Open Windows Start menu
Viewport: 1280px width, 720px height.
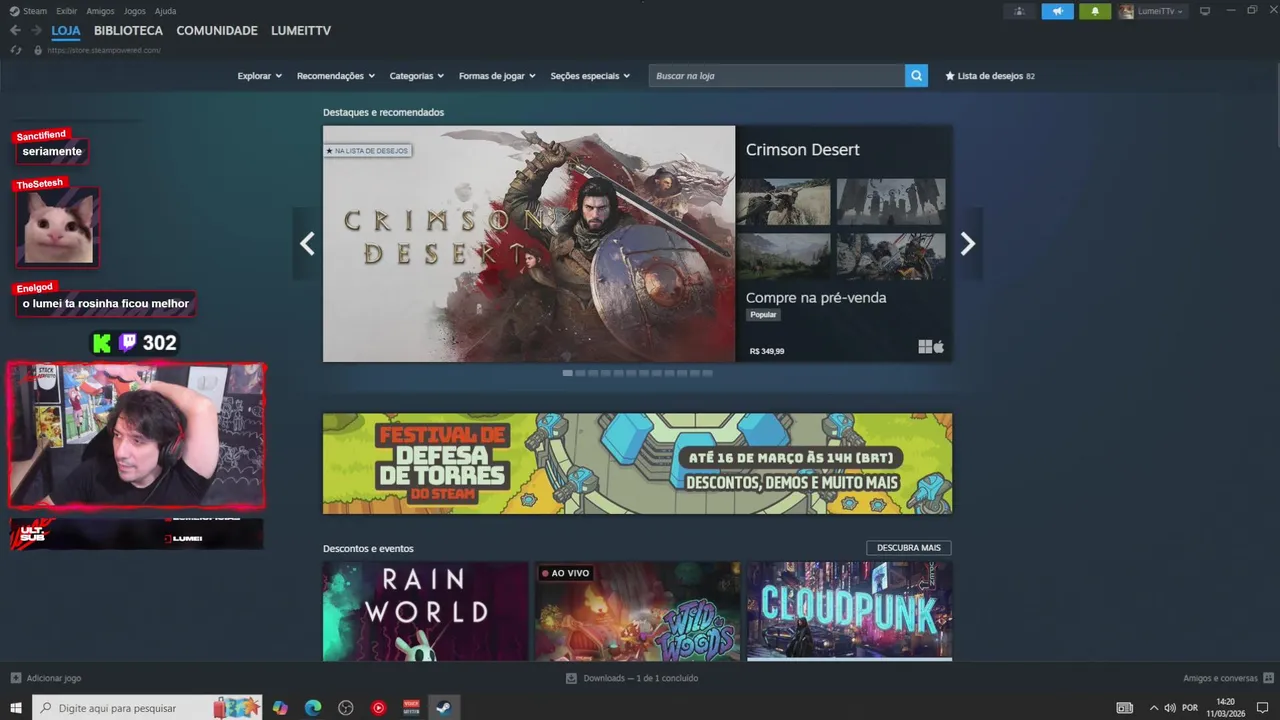pyautogui.click(x=16, y=708)
